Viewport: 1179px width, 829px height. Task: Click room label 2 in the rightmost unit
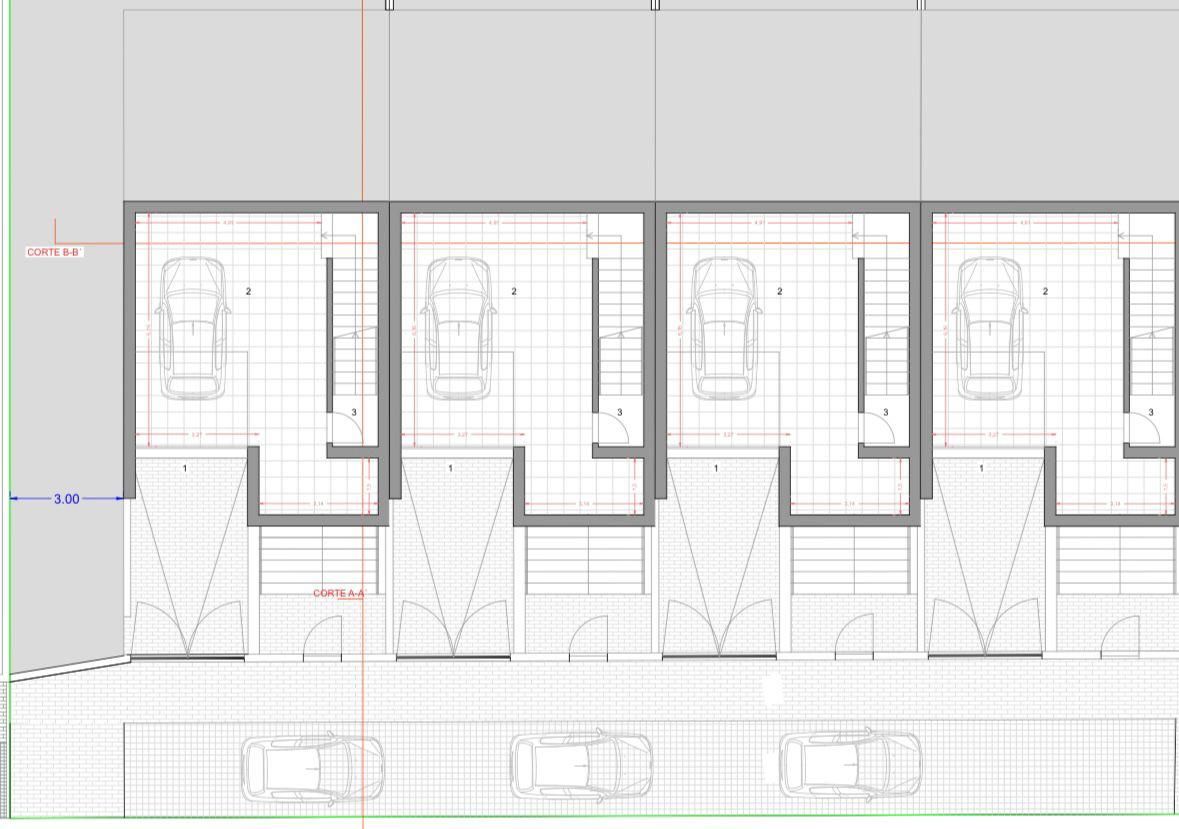click(1045, 292)
